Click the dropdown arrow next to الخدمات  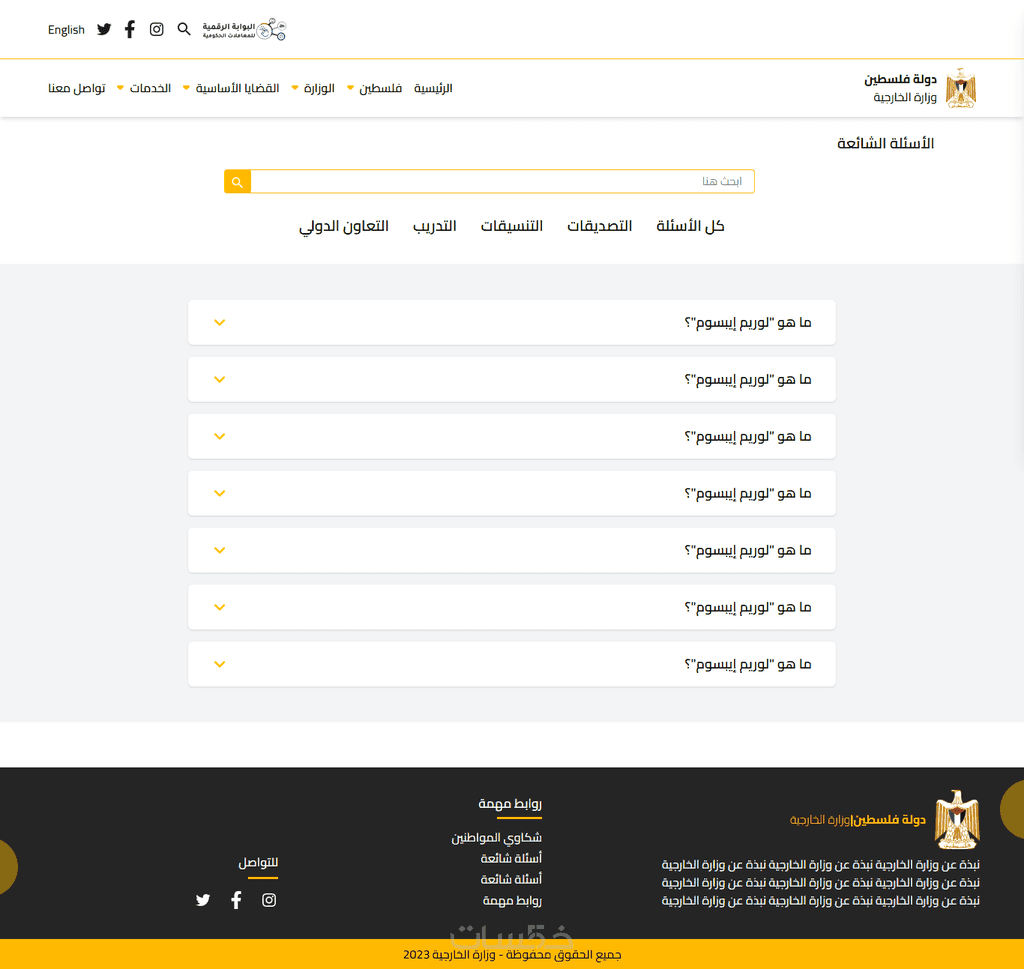(x=120, y=88)
